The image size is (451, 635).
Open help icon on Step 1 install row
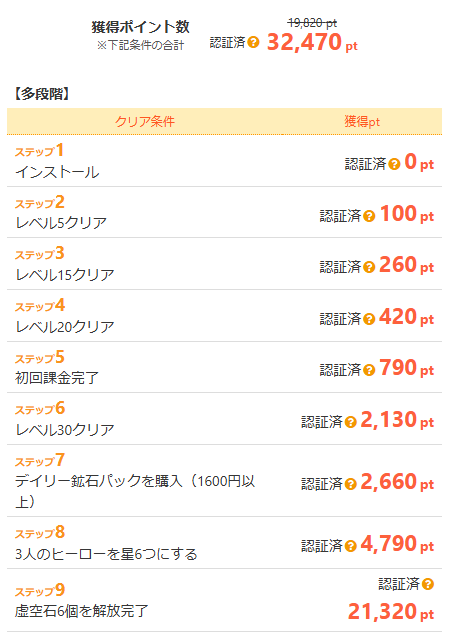pos(394,164)
